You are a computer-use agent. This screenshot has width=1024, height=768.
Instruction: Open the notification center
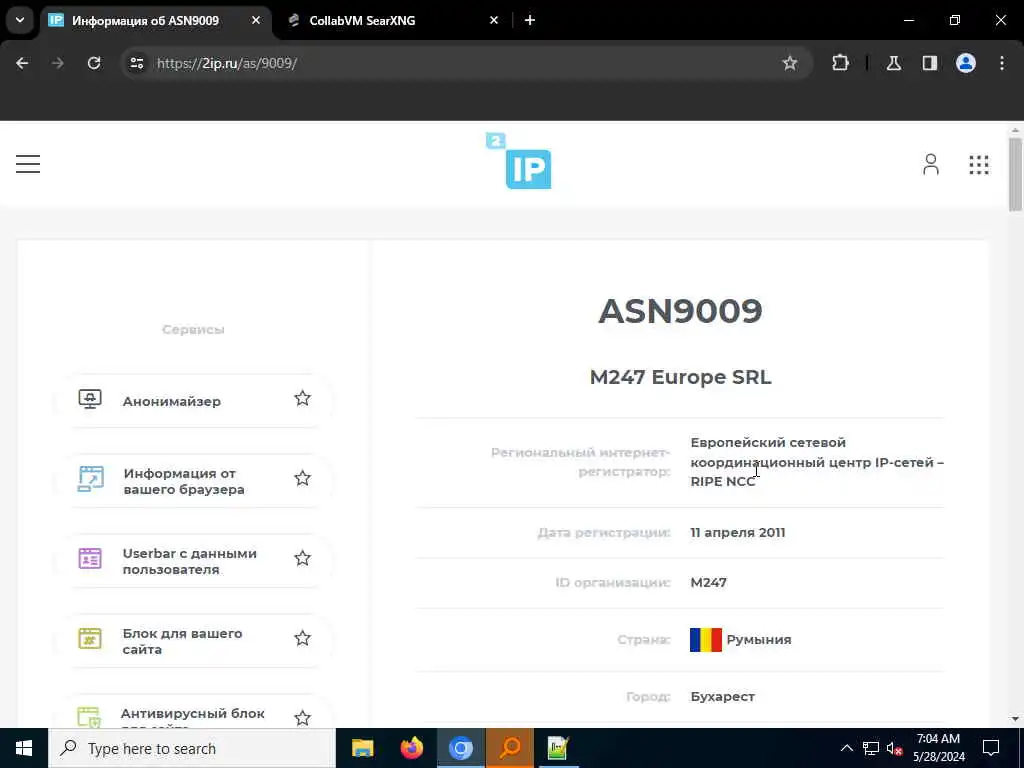[991, 748]
